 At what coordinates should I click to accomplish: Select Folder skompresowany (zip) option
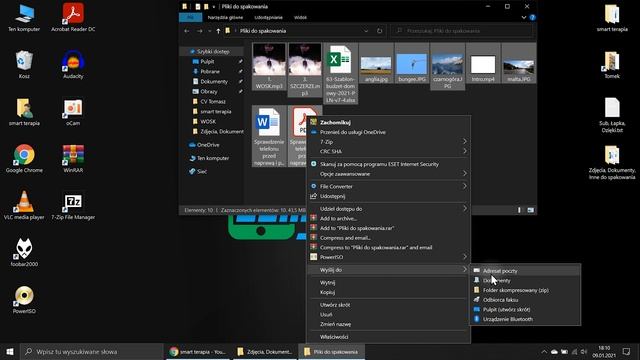pyautogui.click(x=525, y=290)
